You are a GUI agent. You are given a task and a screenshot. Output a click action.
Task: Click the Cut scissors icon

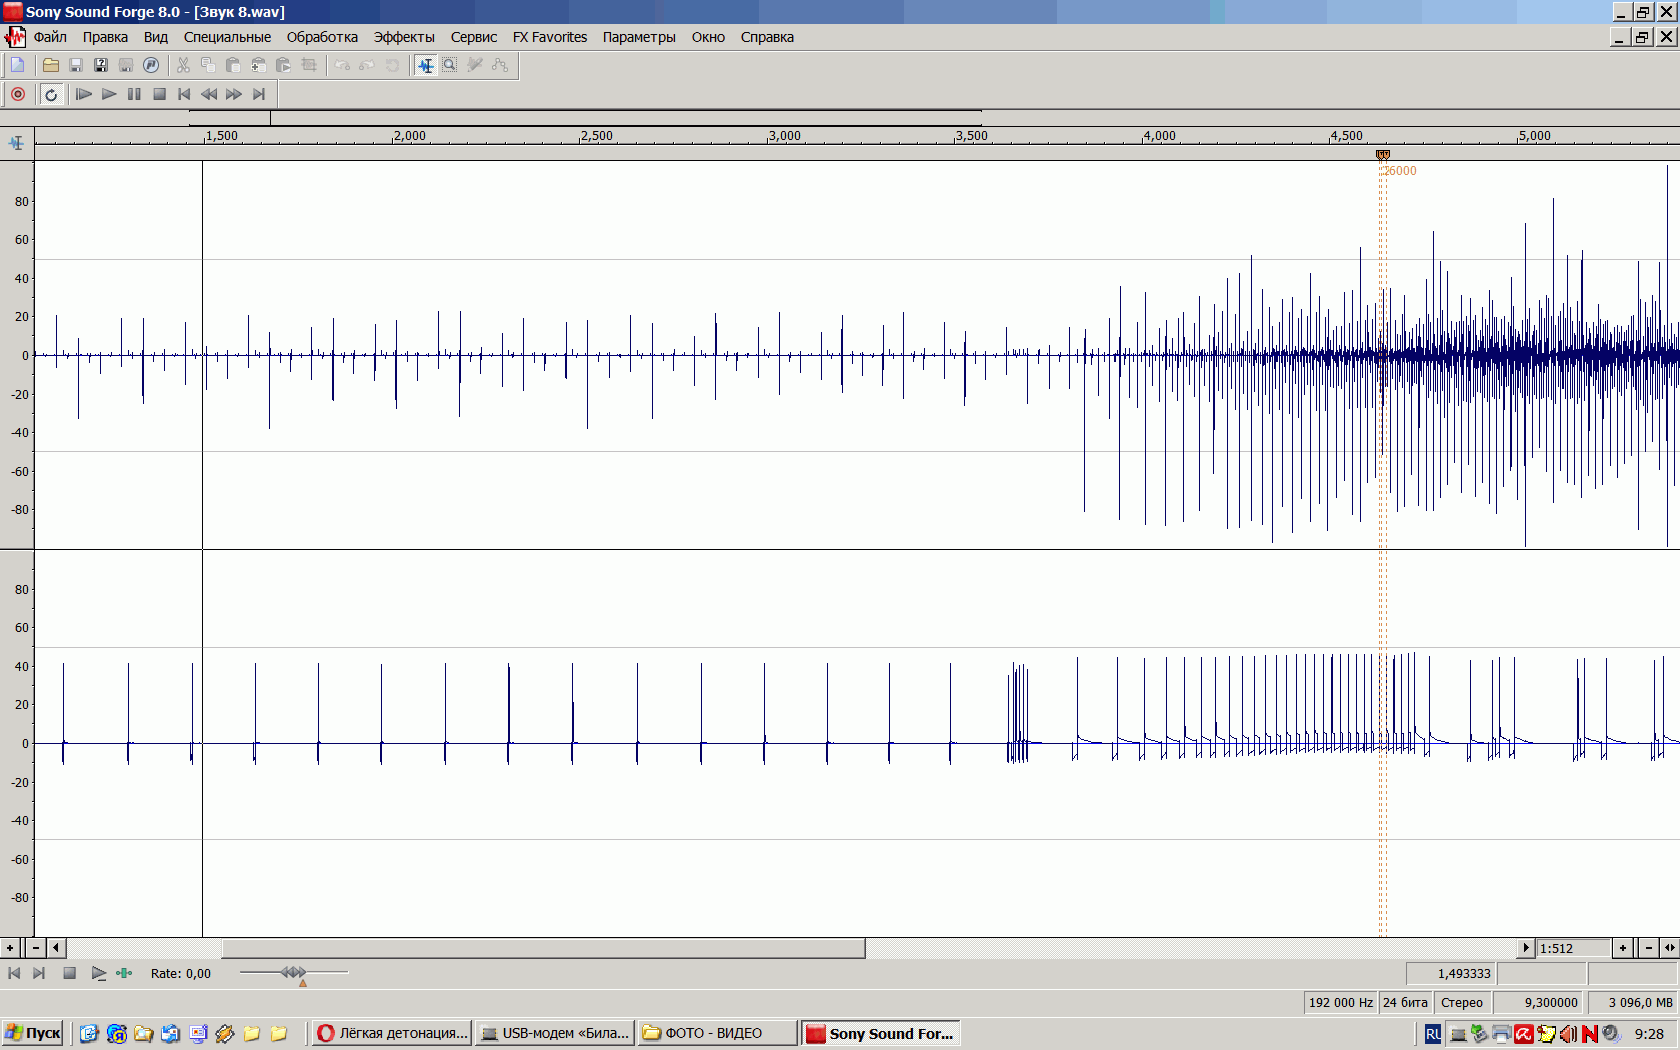click(x=183, y=65)
